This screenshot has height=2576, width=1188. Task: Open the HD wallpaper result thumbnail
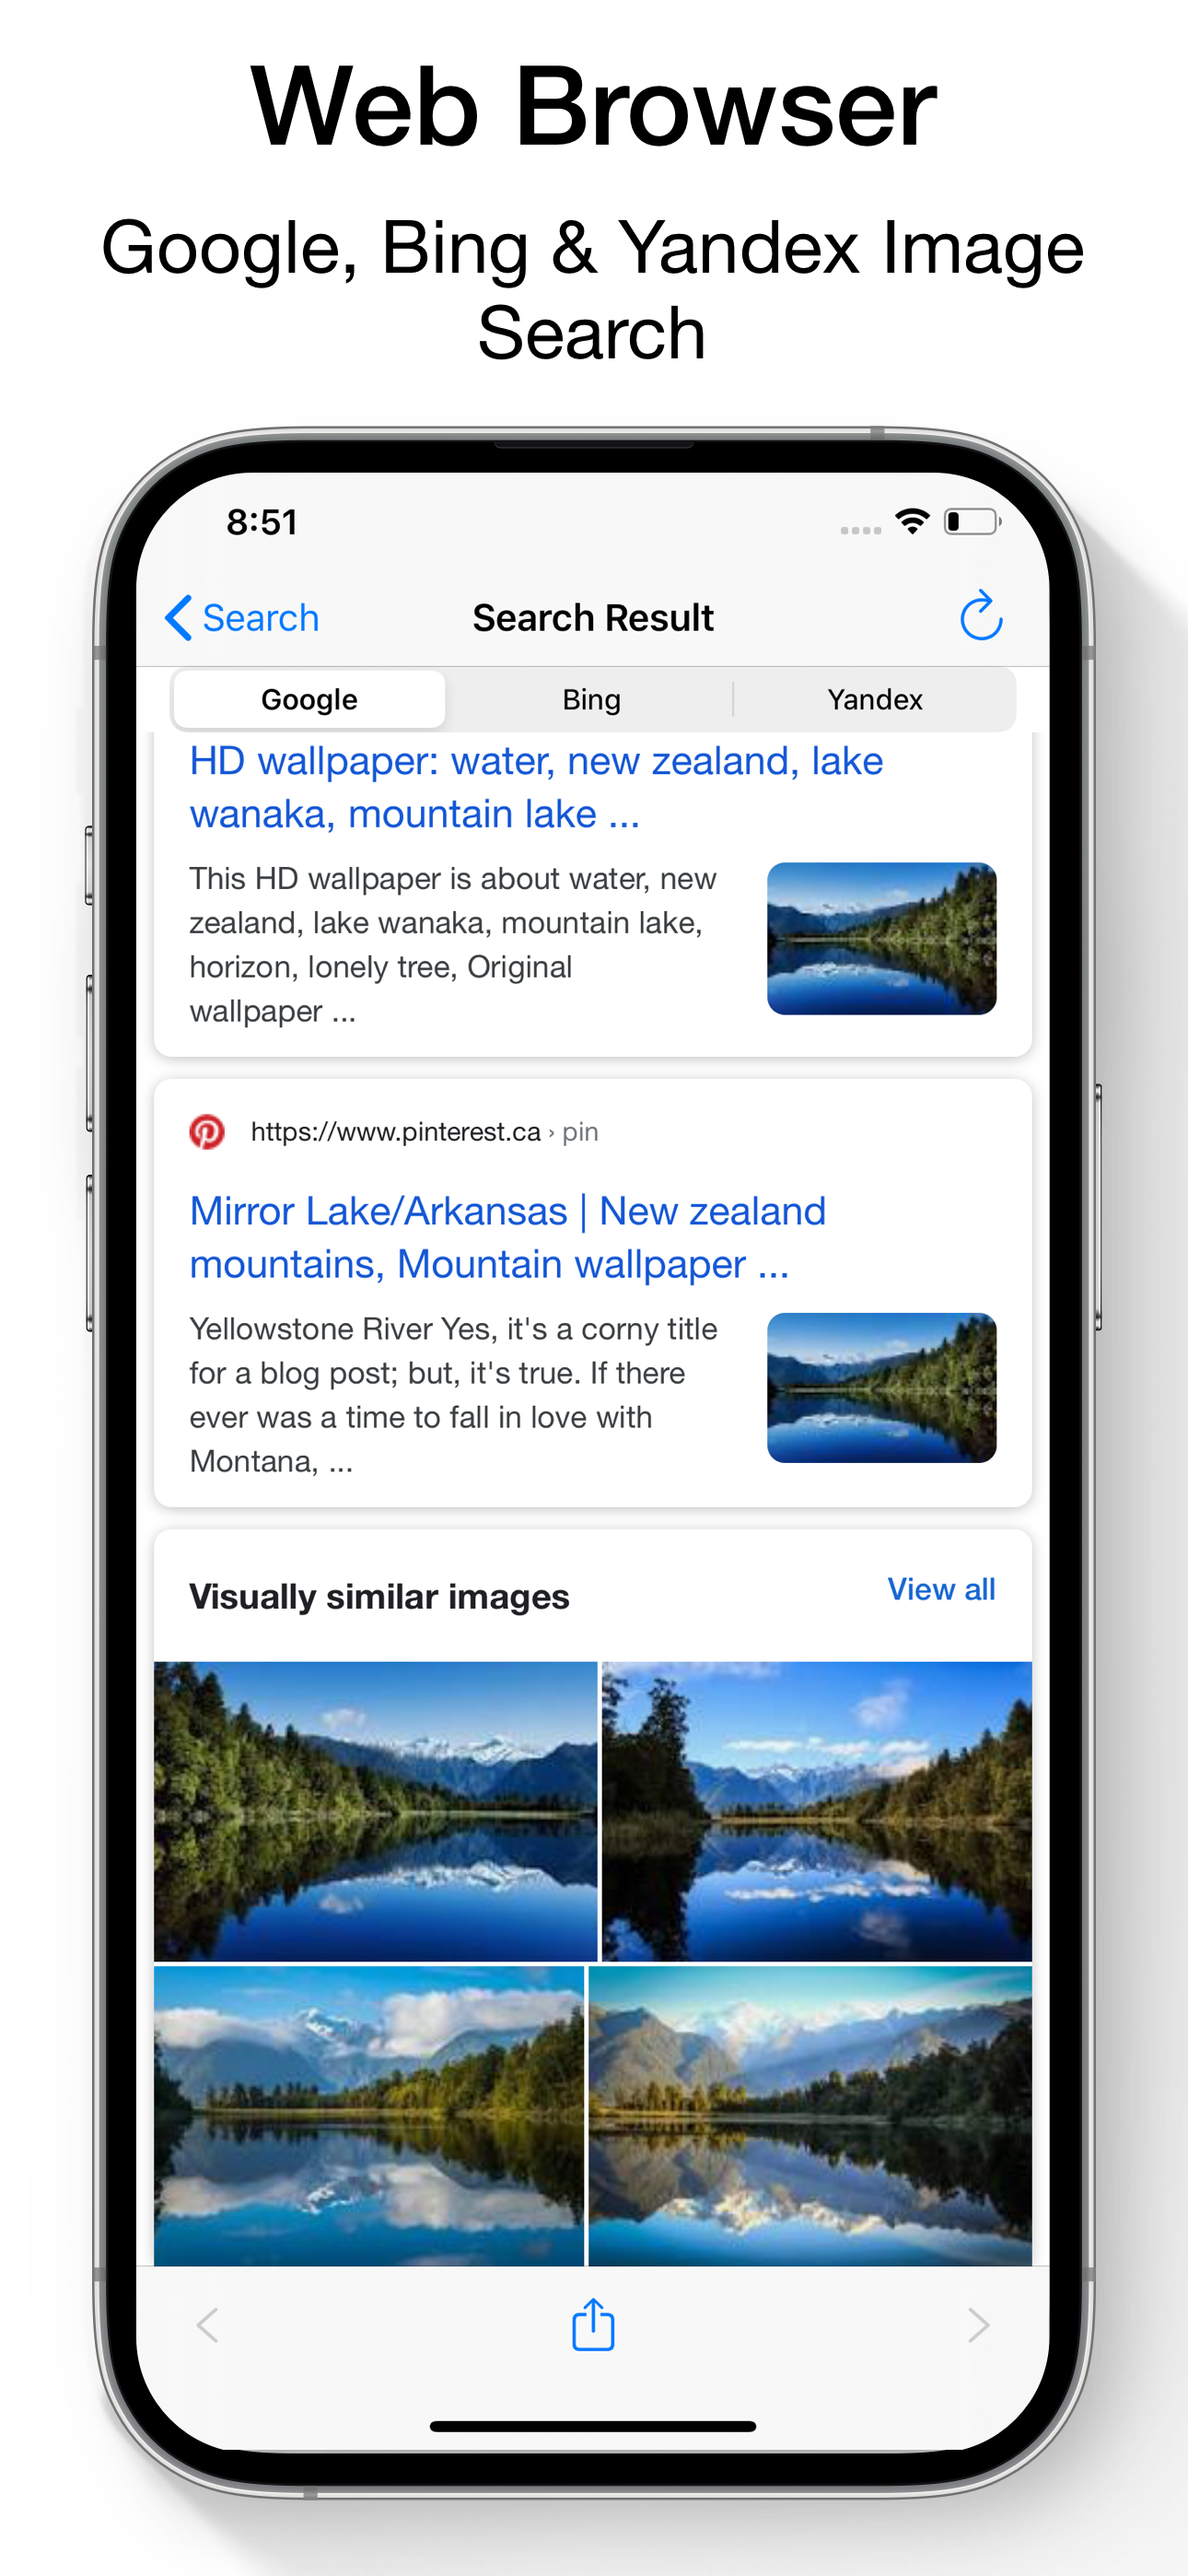click(881, 938)
